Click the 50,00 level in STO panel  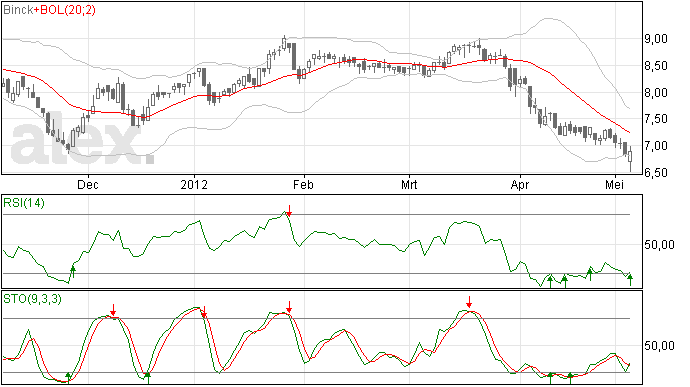pyautogui.click(x=659, y=346)
